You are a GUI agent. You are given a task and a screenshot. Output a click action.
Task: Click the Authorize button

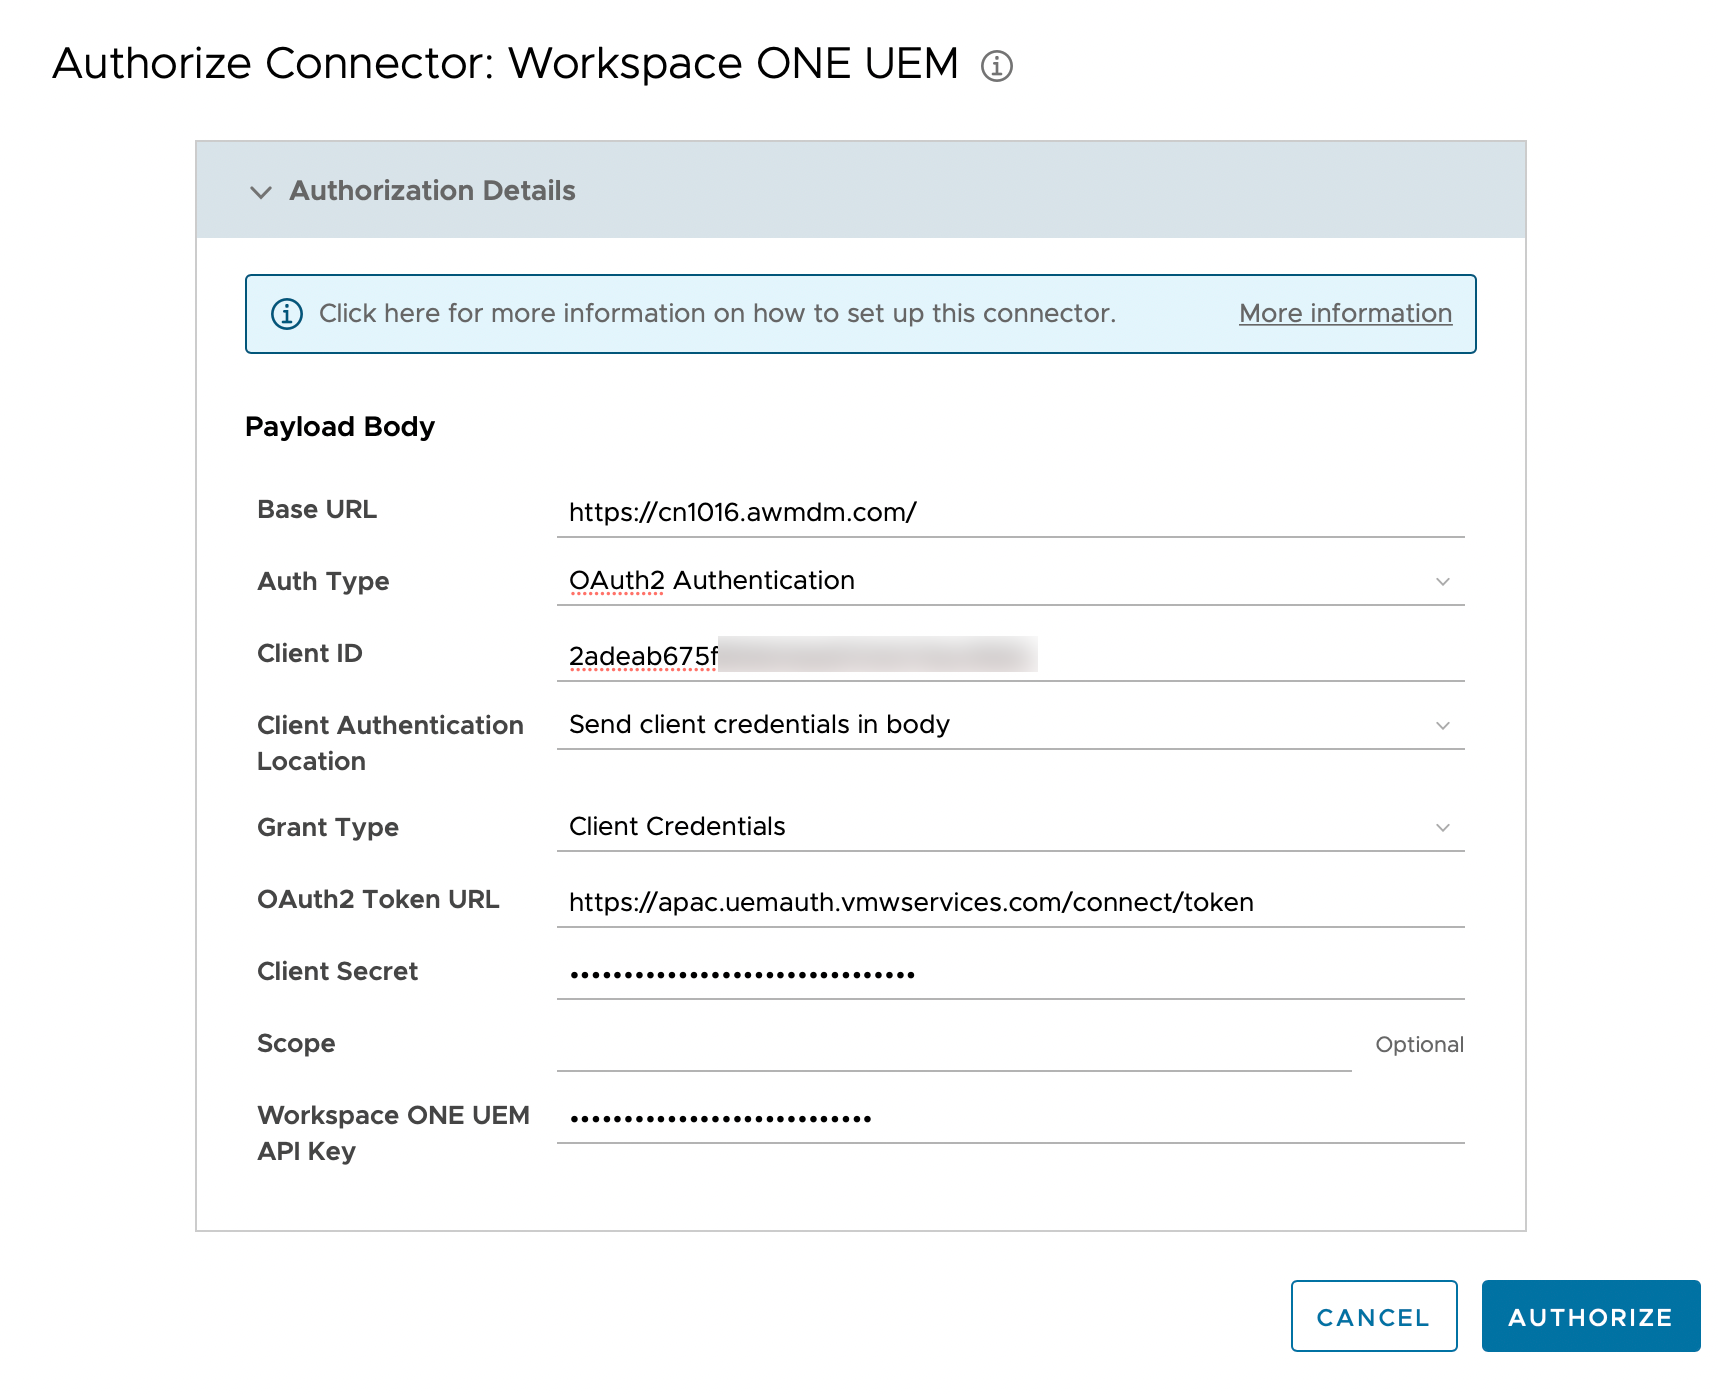click(1590, 1317)
